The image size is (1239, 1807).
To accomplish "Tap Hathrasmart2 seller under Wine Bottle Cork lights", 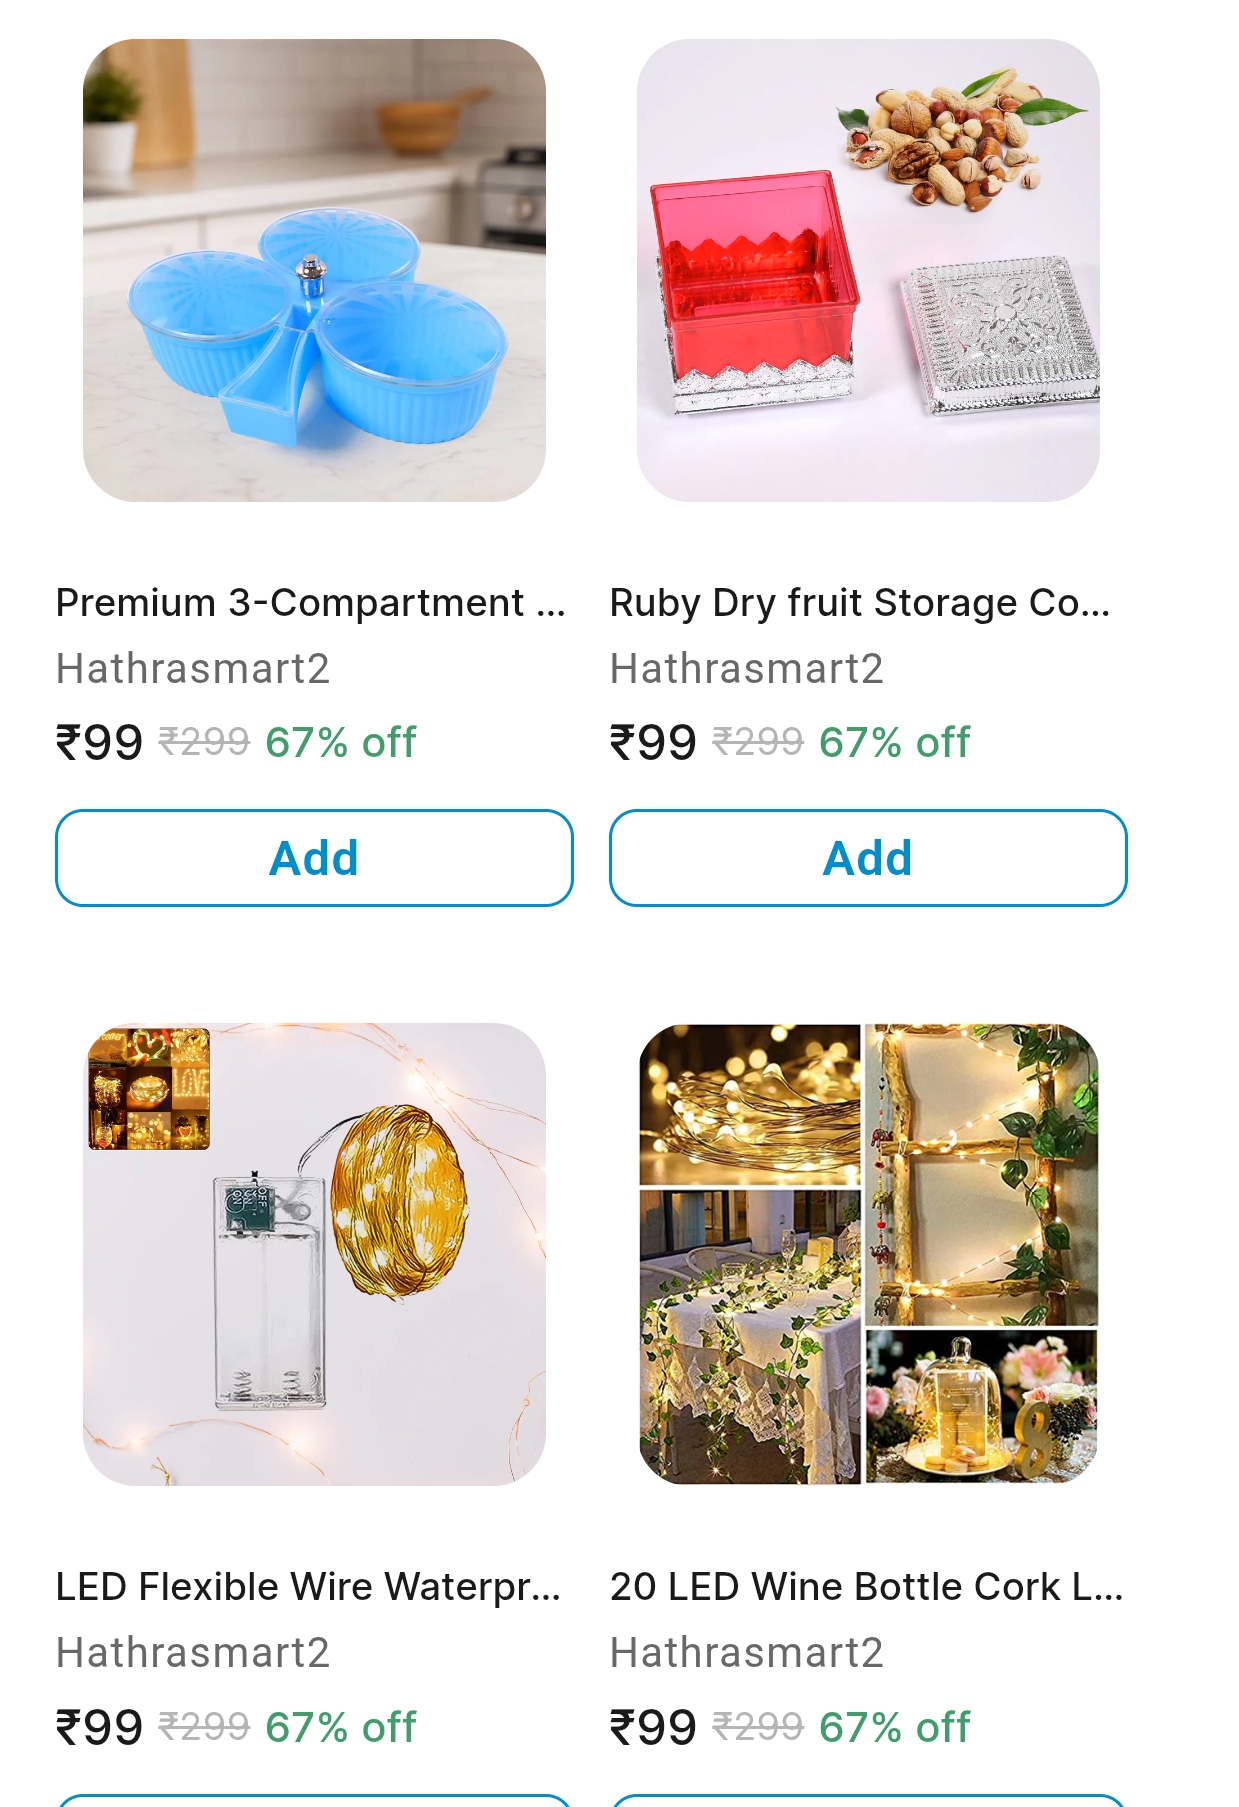I will coord(747,1653).
